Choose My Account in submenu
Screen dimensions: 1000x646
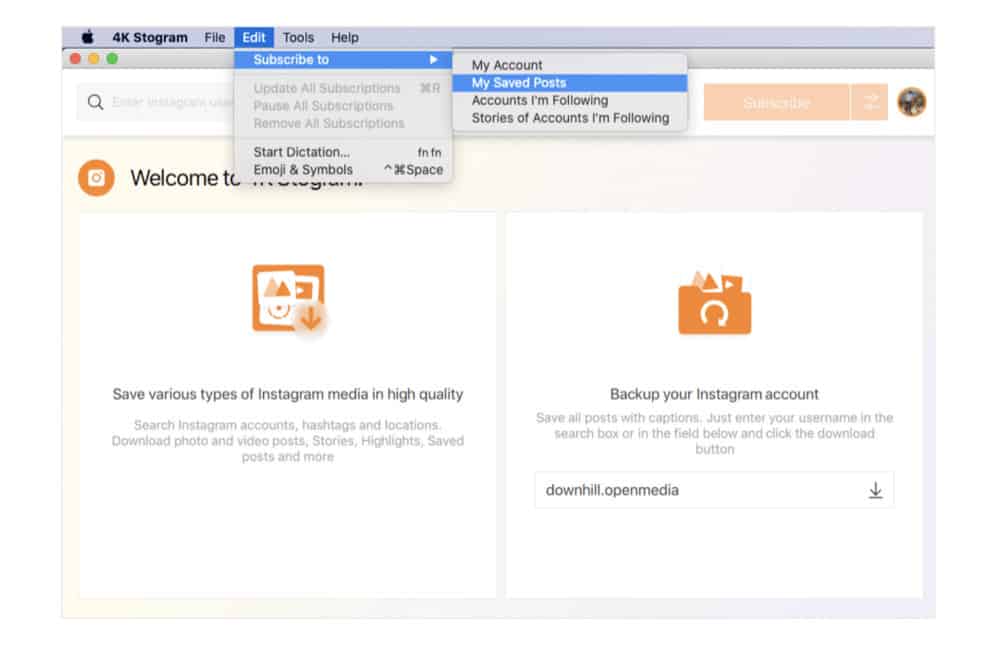570,65
